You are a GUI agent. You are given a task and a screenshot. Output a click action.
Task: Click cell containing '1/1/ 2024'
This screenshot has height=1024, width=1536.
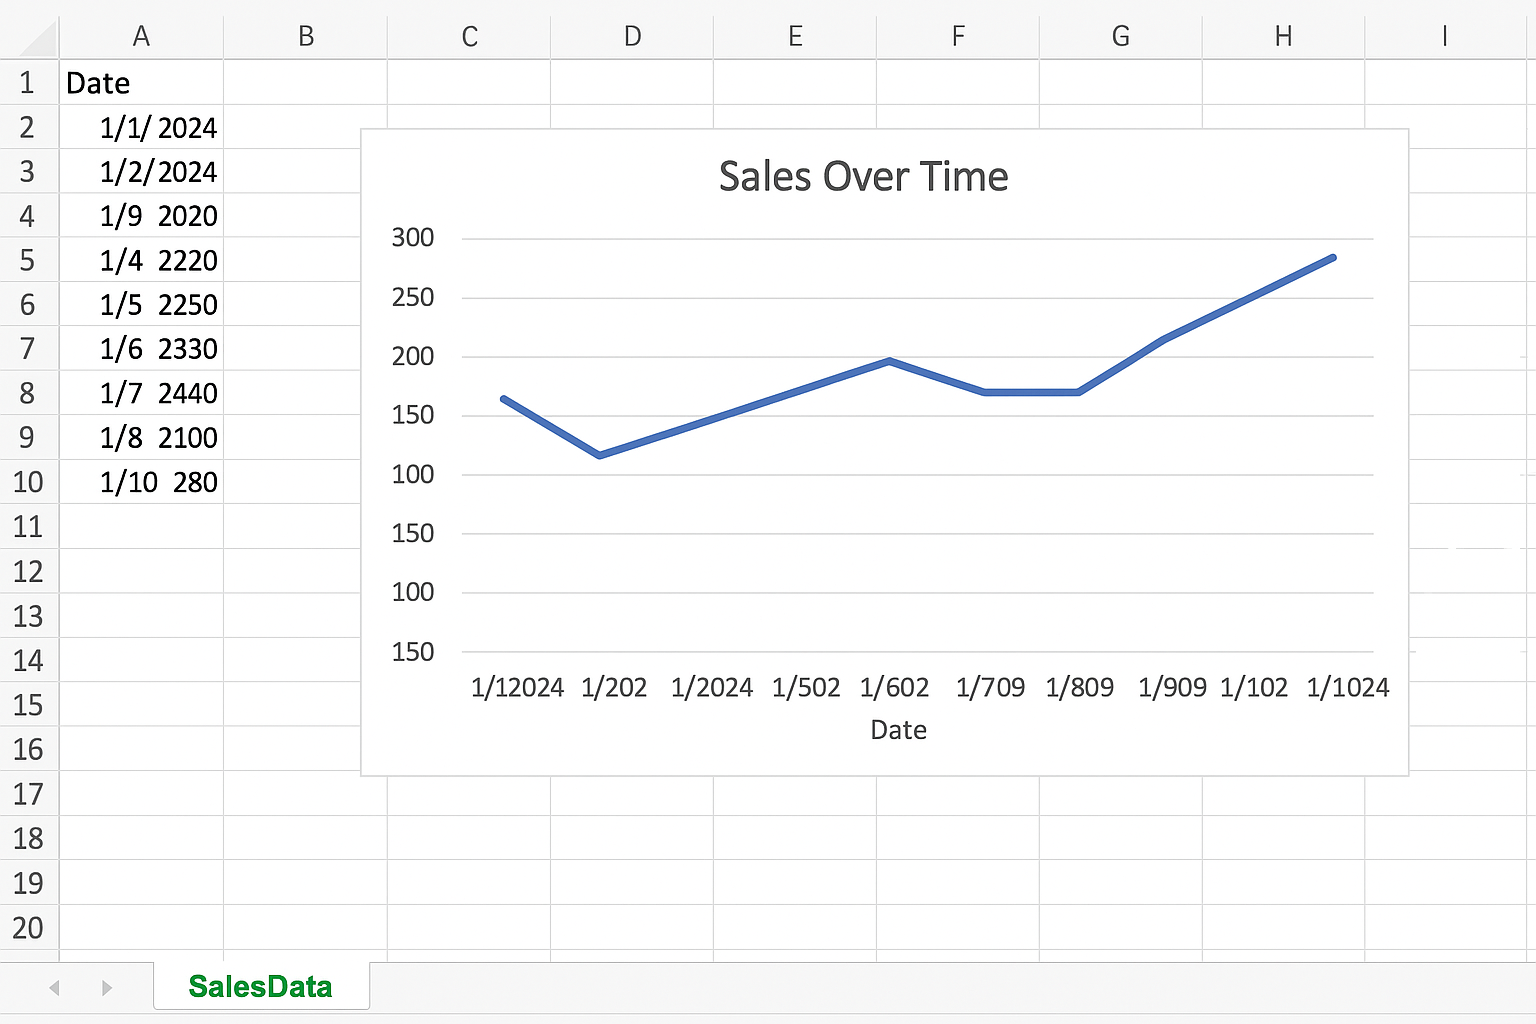tap(141, 127)
